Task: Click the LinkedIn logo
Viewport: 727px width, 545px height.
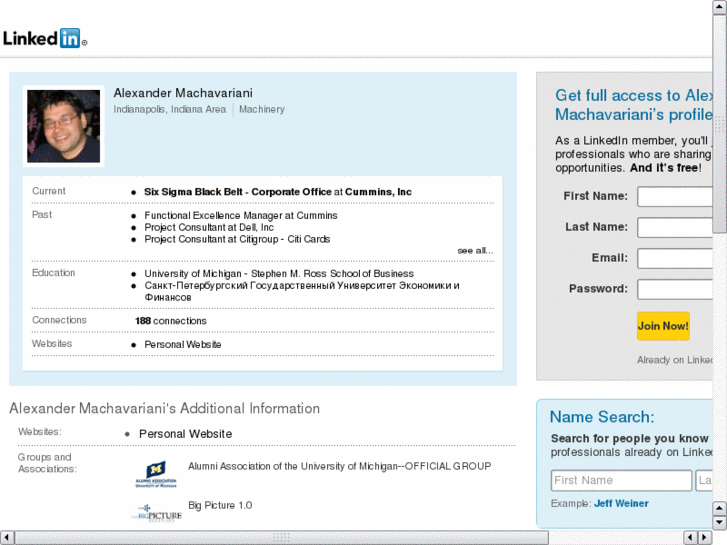Action: coord(45,38)
